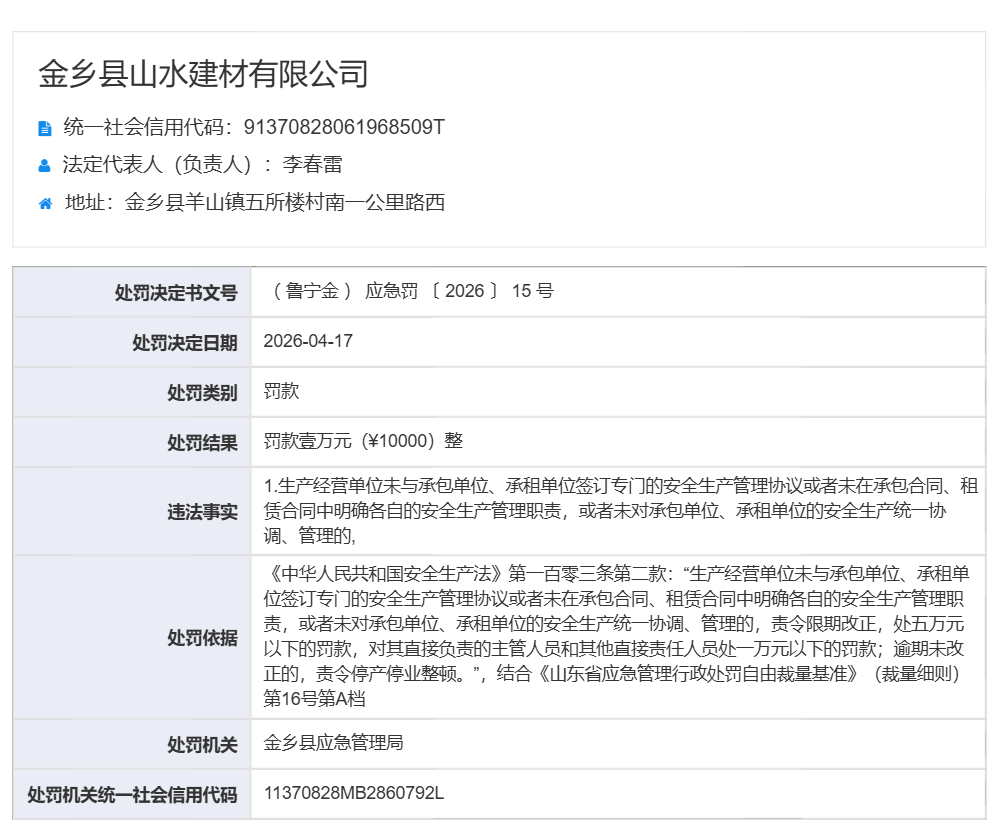Click the penalty document number ending in 15 号

410,291
